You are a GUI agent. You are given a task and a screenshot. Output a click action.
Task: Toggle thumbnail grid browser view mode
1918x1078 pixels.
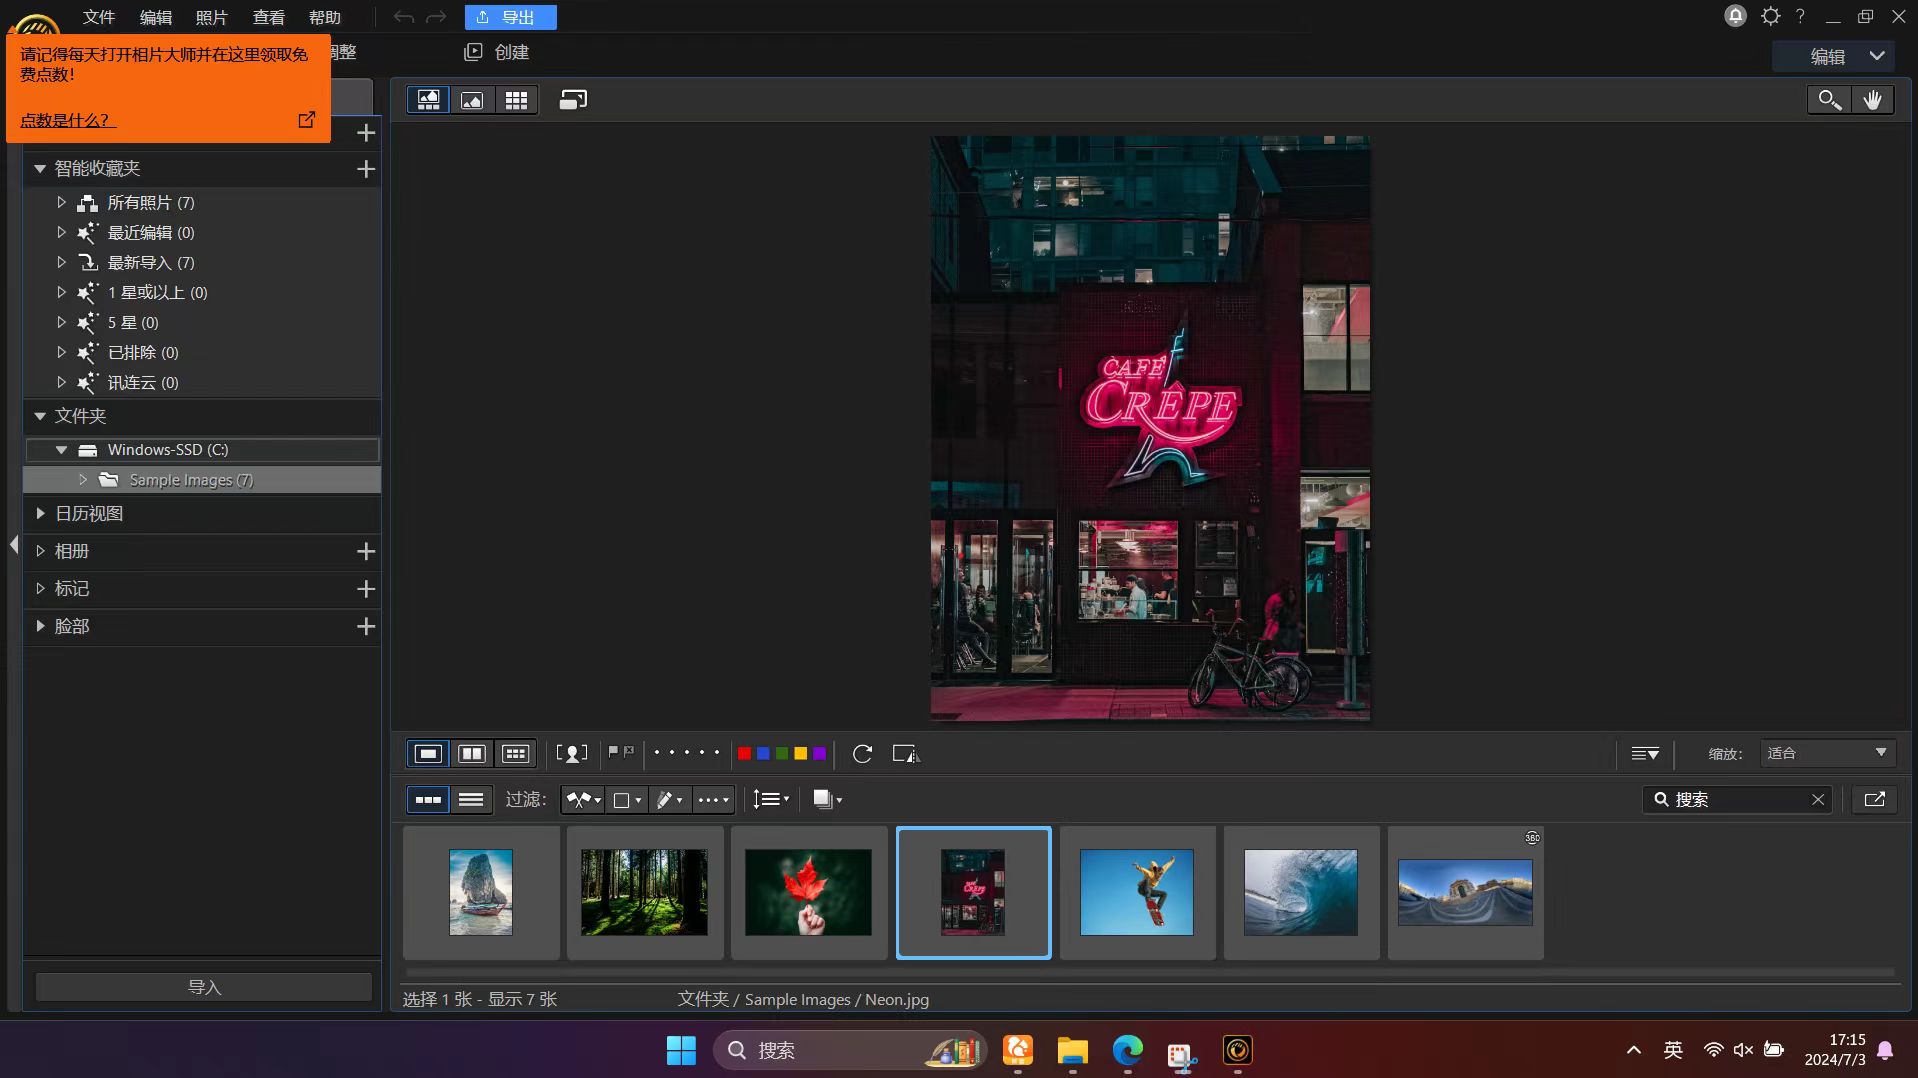tap(516, 100)
